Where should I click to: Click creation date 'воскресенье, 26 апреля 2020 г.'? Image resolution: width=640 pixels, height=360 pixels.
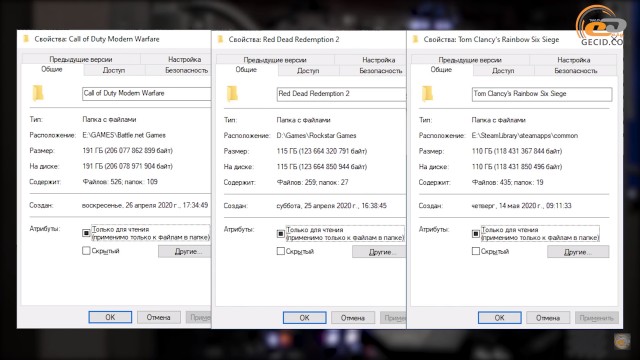(131, 205)
